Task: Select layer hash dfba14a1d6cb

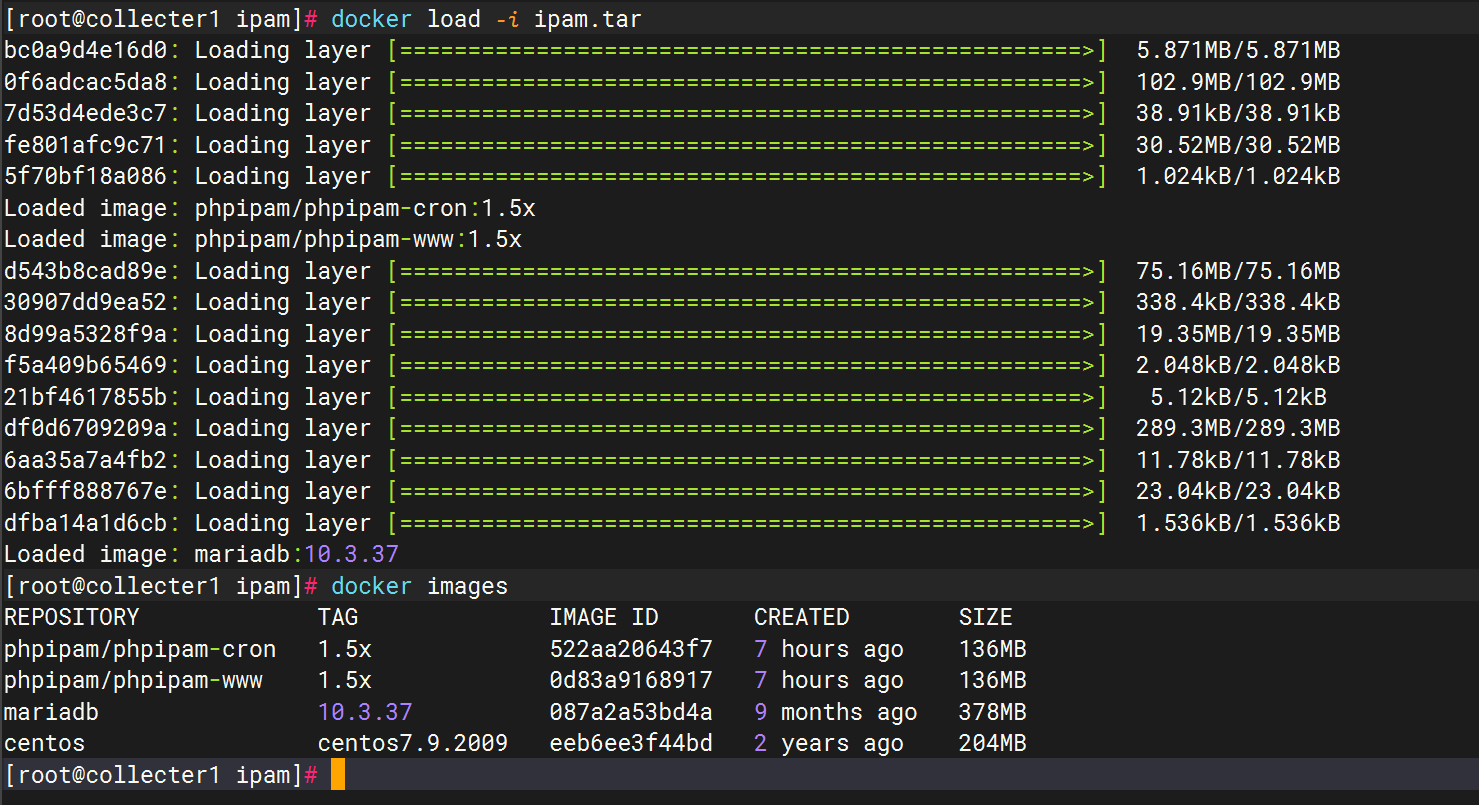Action: [86, 523]
